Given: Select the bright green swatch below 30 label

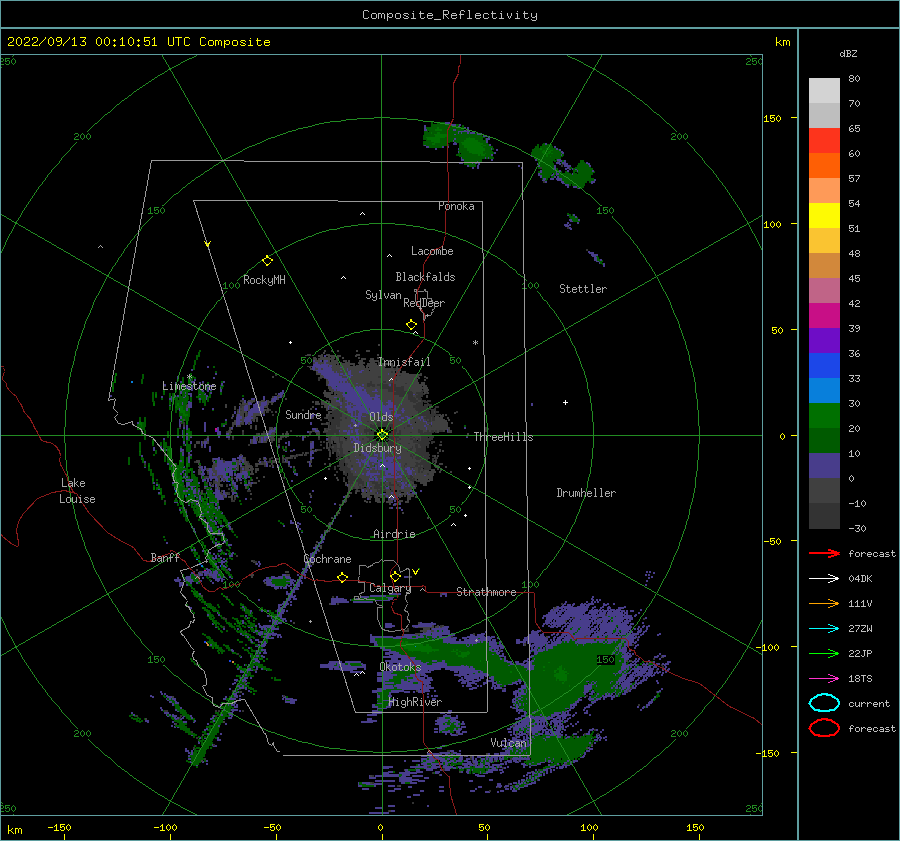Looking at the screenshot, I should (824, 416).
